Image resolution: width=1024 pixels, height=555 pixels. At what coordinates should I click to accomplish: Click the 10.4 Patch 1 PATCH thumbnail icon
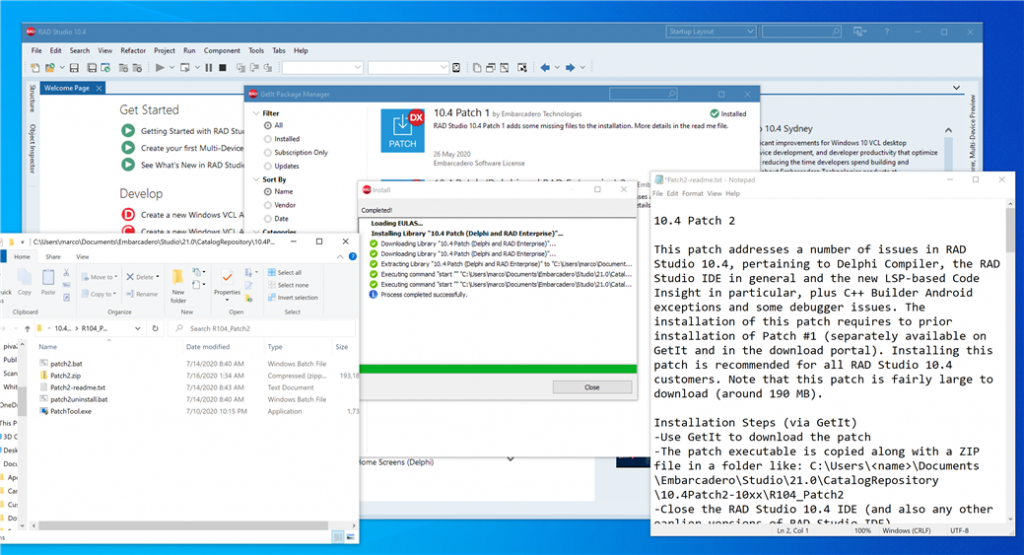[x=402, y=131]
